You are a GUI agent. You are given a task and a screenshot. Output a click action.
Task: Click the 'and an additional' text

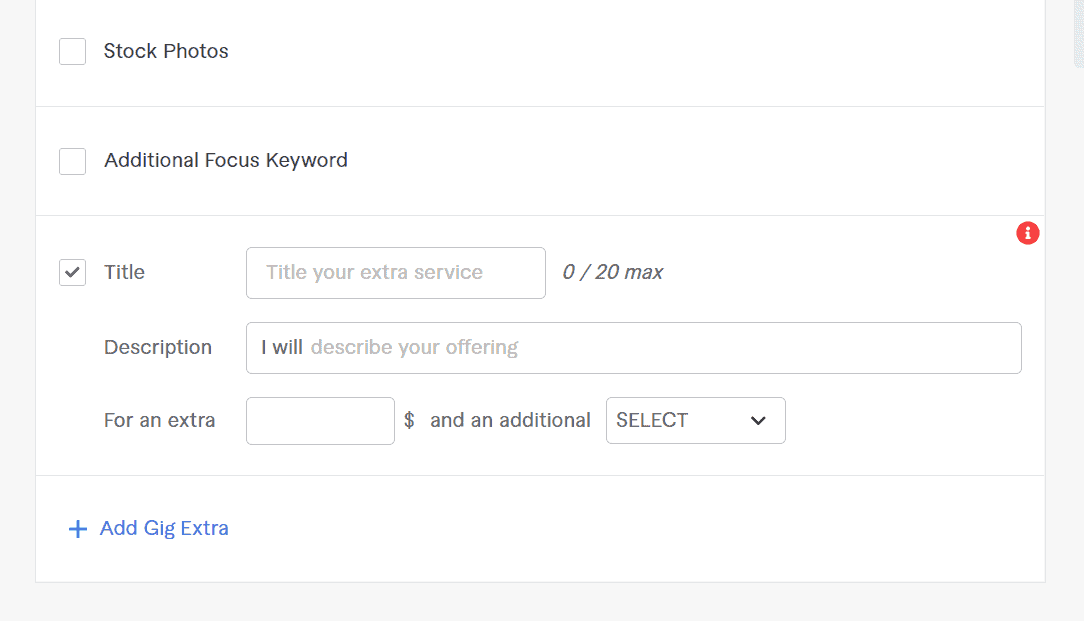pos(510,420)
